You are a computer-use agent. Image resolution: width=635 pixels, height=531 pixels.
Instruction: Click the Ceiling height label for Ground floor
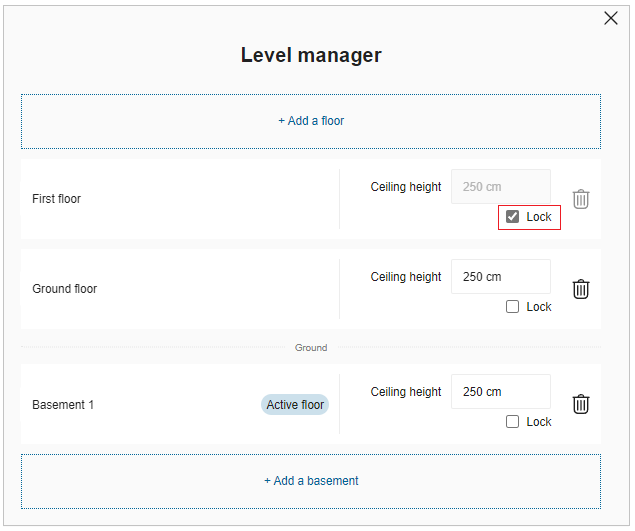point(406,277)
